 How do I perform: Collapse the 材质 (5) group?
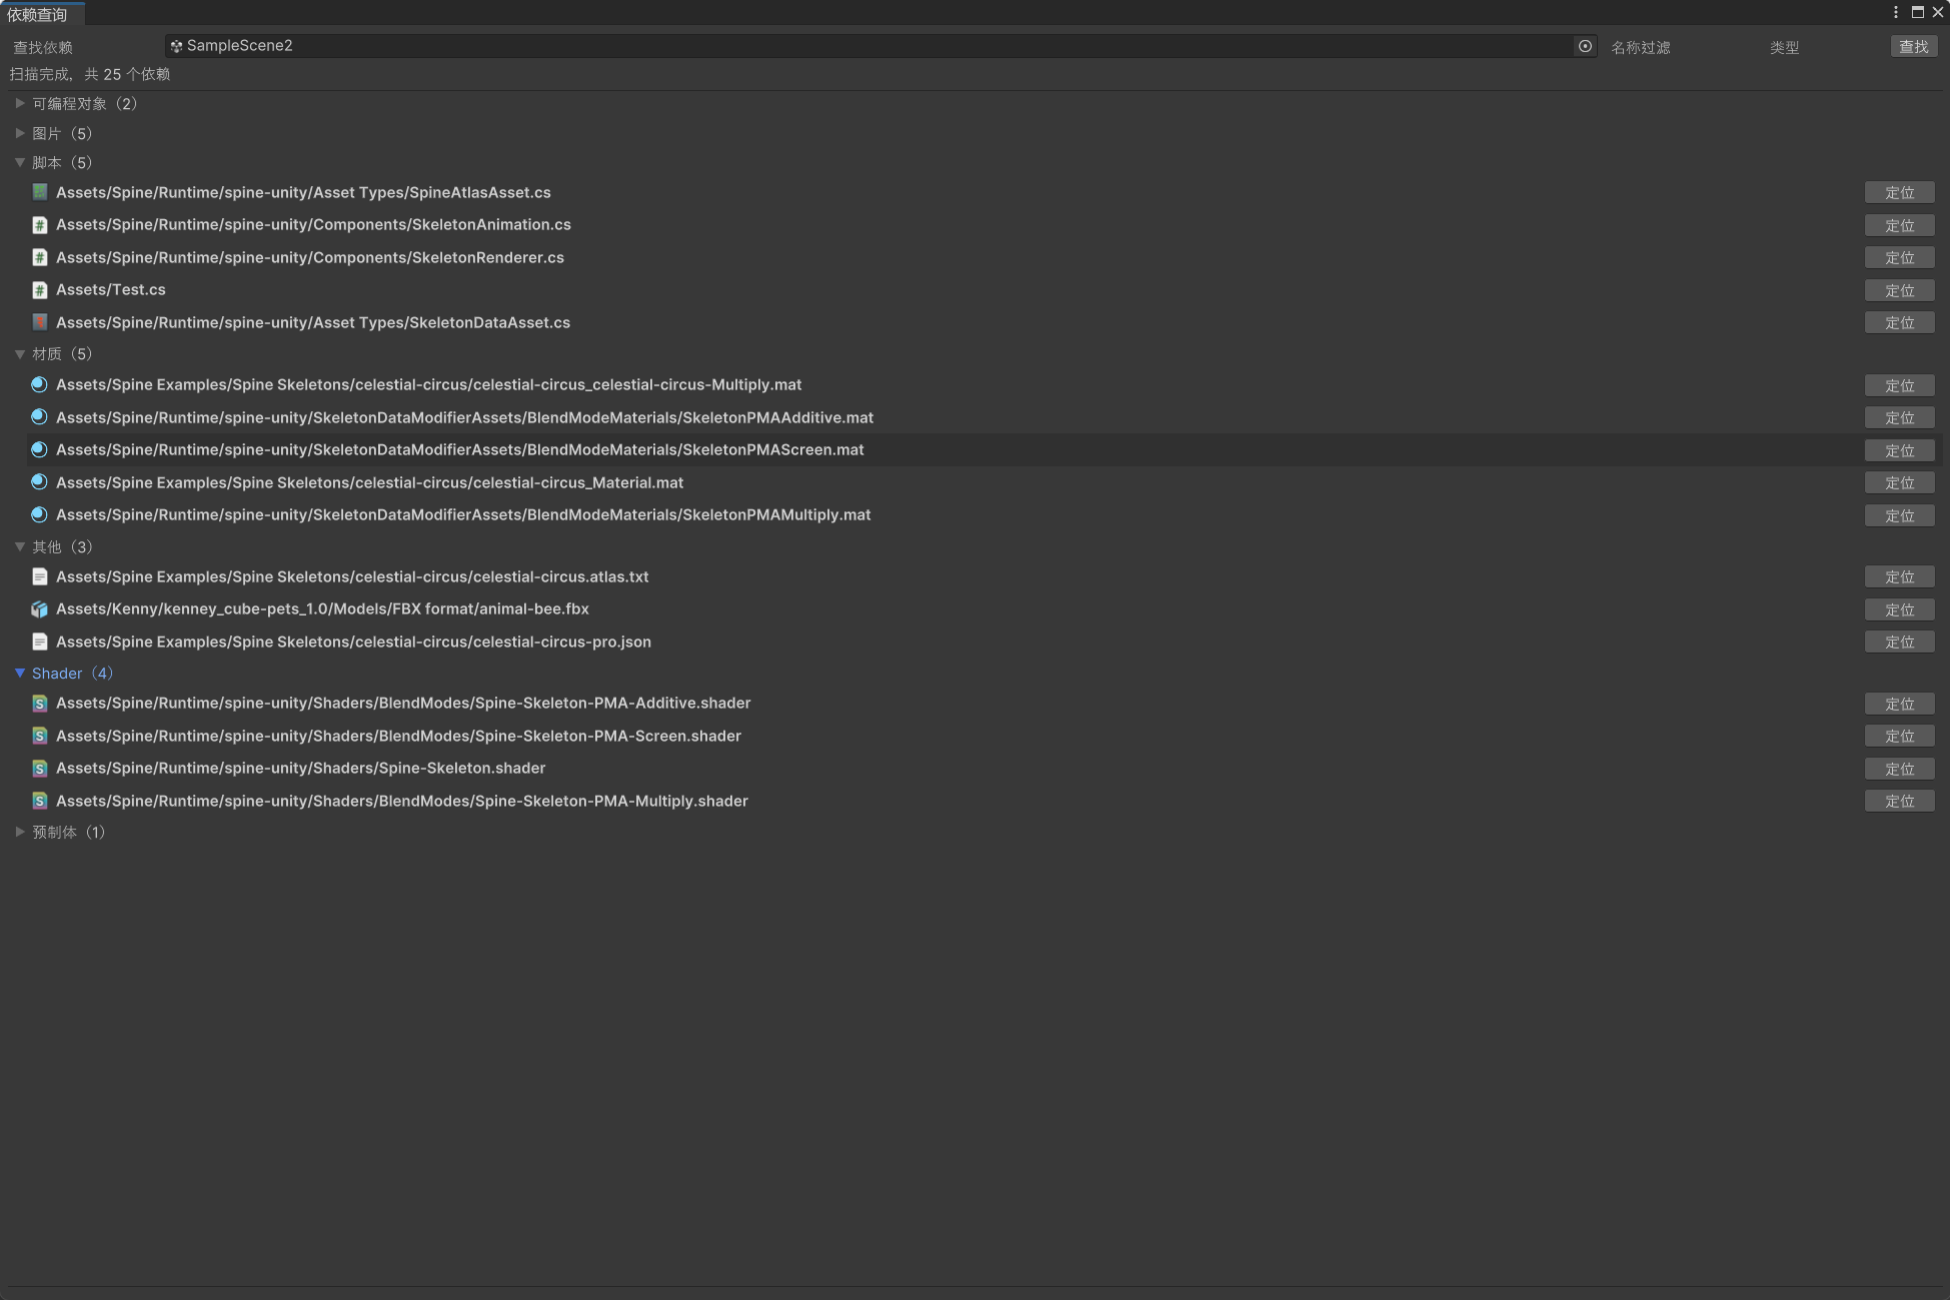20,354
